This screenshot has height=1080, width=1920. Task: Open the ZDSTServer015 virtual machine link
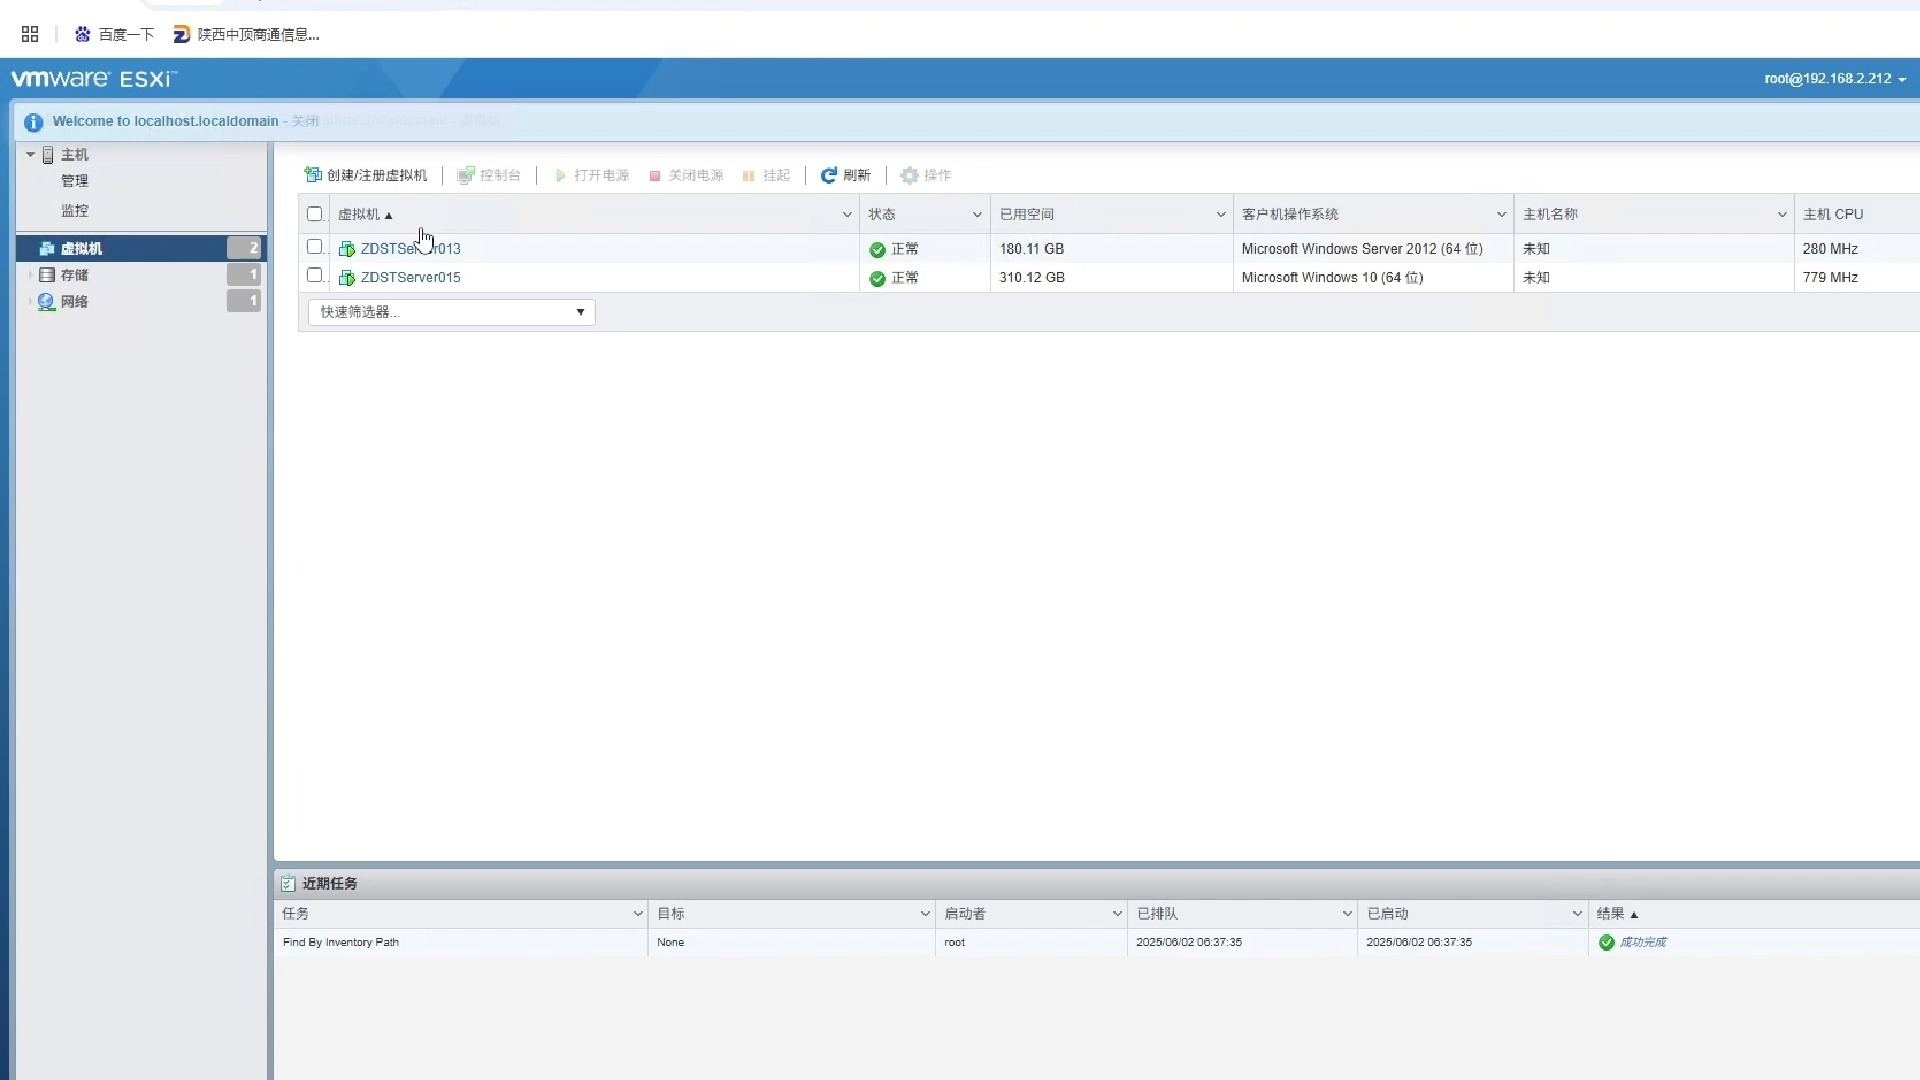point(411,278)
